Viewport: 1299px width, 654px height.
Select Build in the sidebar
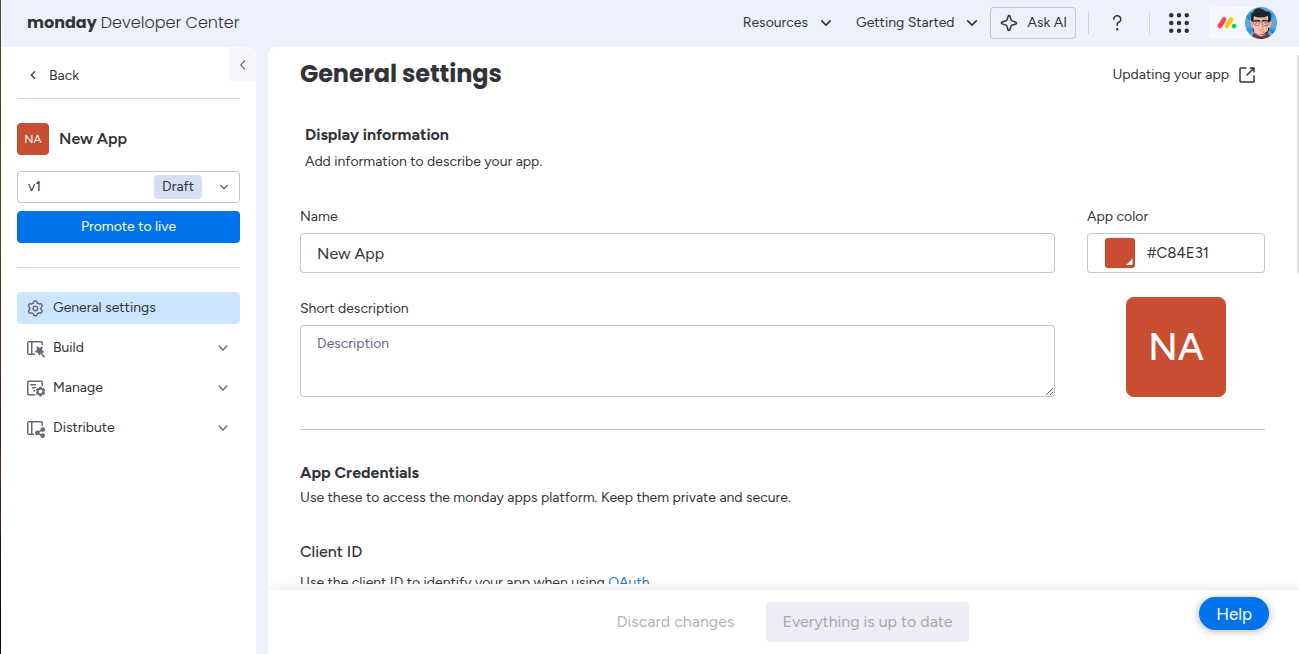point(128,348)
